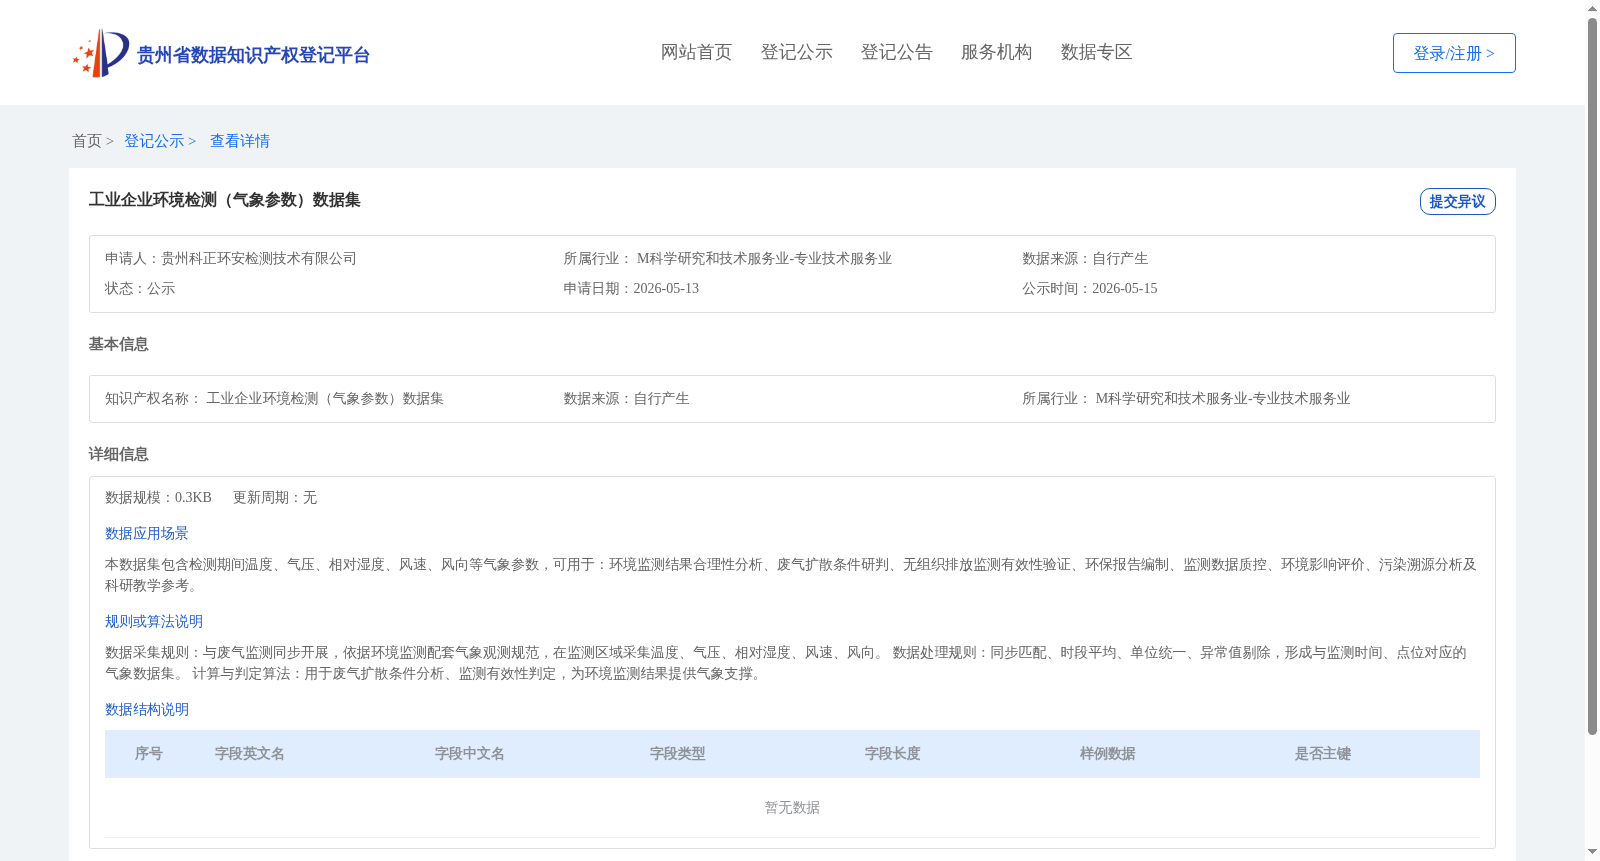Click 知识产权名称 field in 基本信息
1600x861 pixels.
pyautogui.click(x=274, y=398)
